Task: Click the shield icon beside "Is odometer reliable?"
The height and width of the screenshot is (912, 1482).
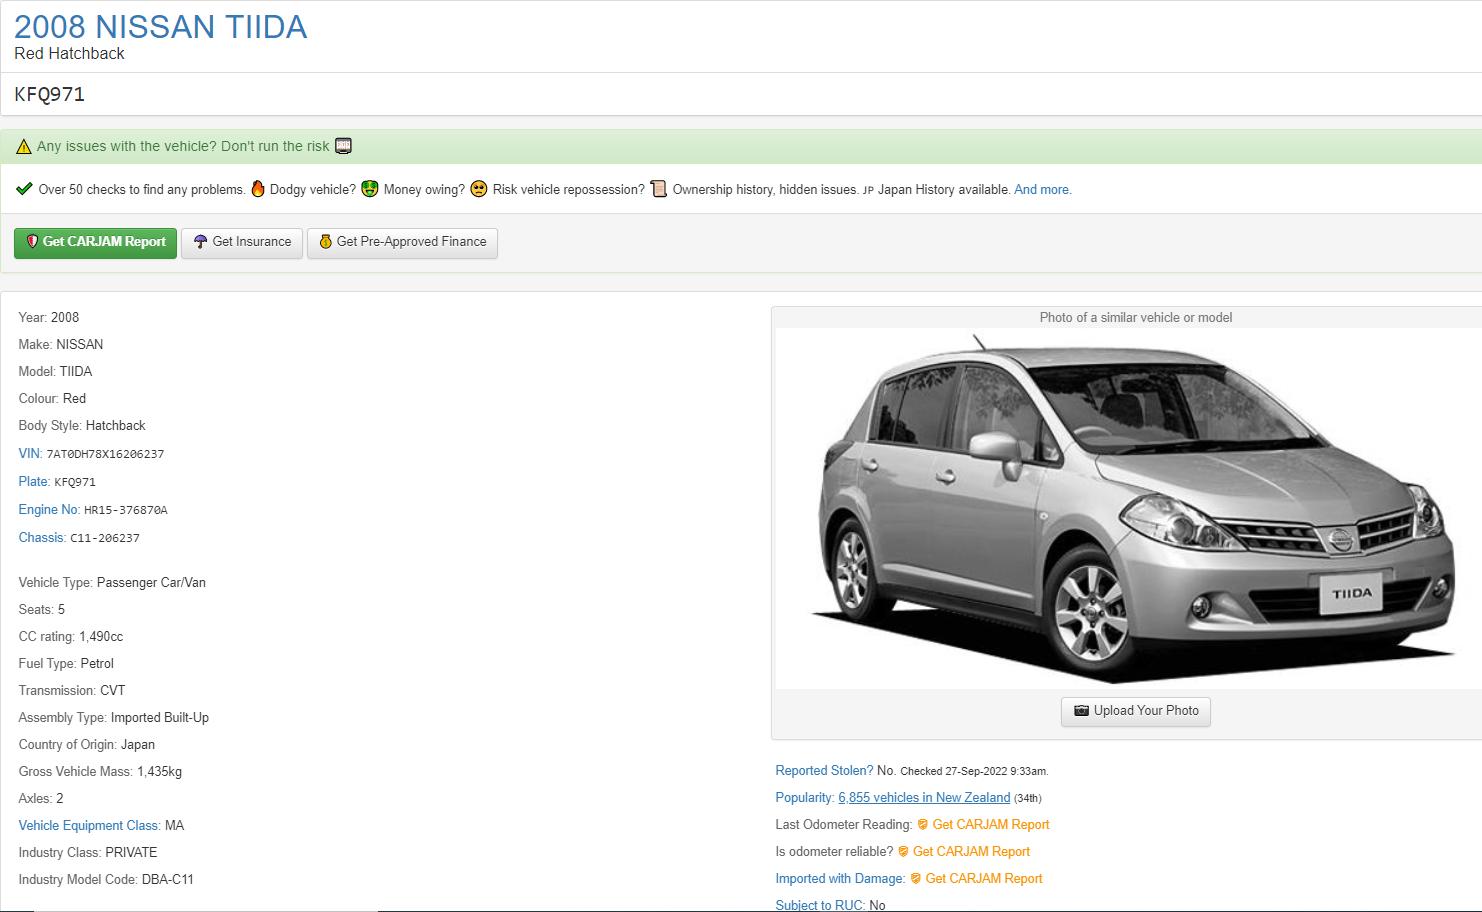Action: (x=903, y=852)
